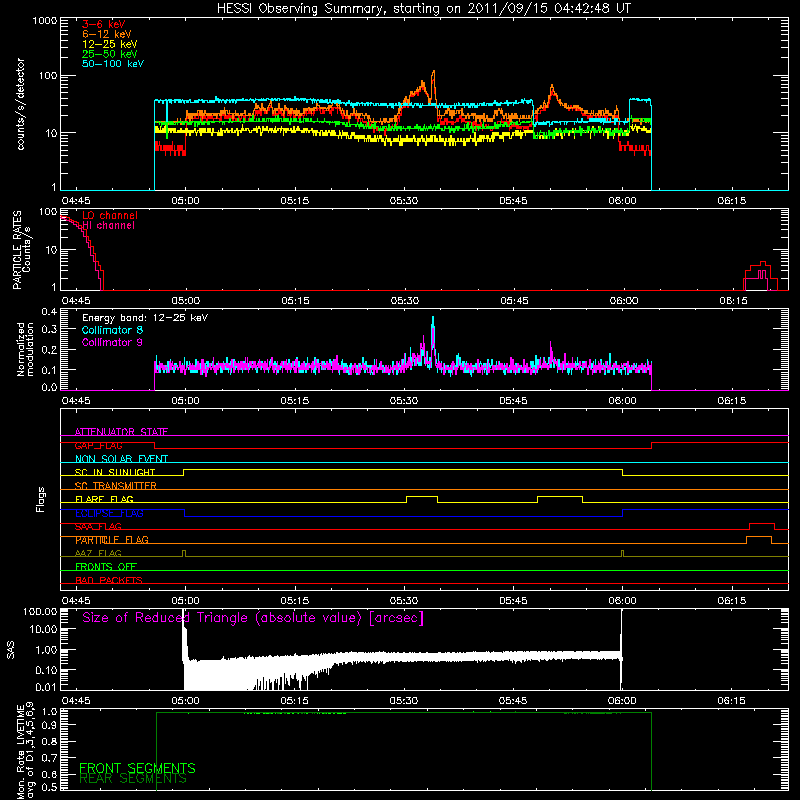Image resolution: width=800 pixels, height=800 pixels.
Task: Click the 05:15 tick label under SAS panel
Action: (294, 701)
